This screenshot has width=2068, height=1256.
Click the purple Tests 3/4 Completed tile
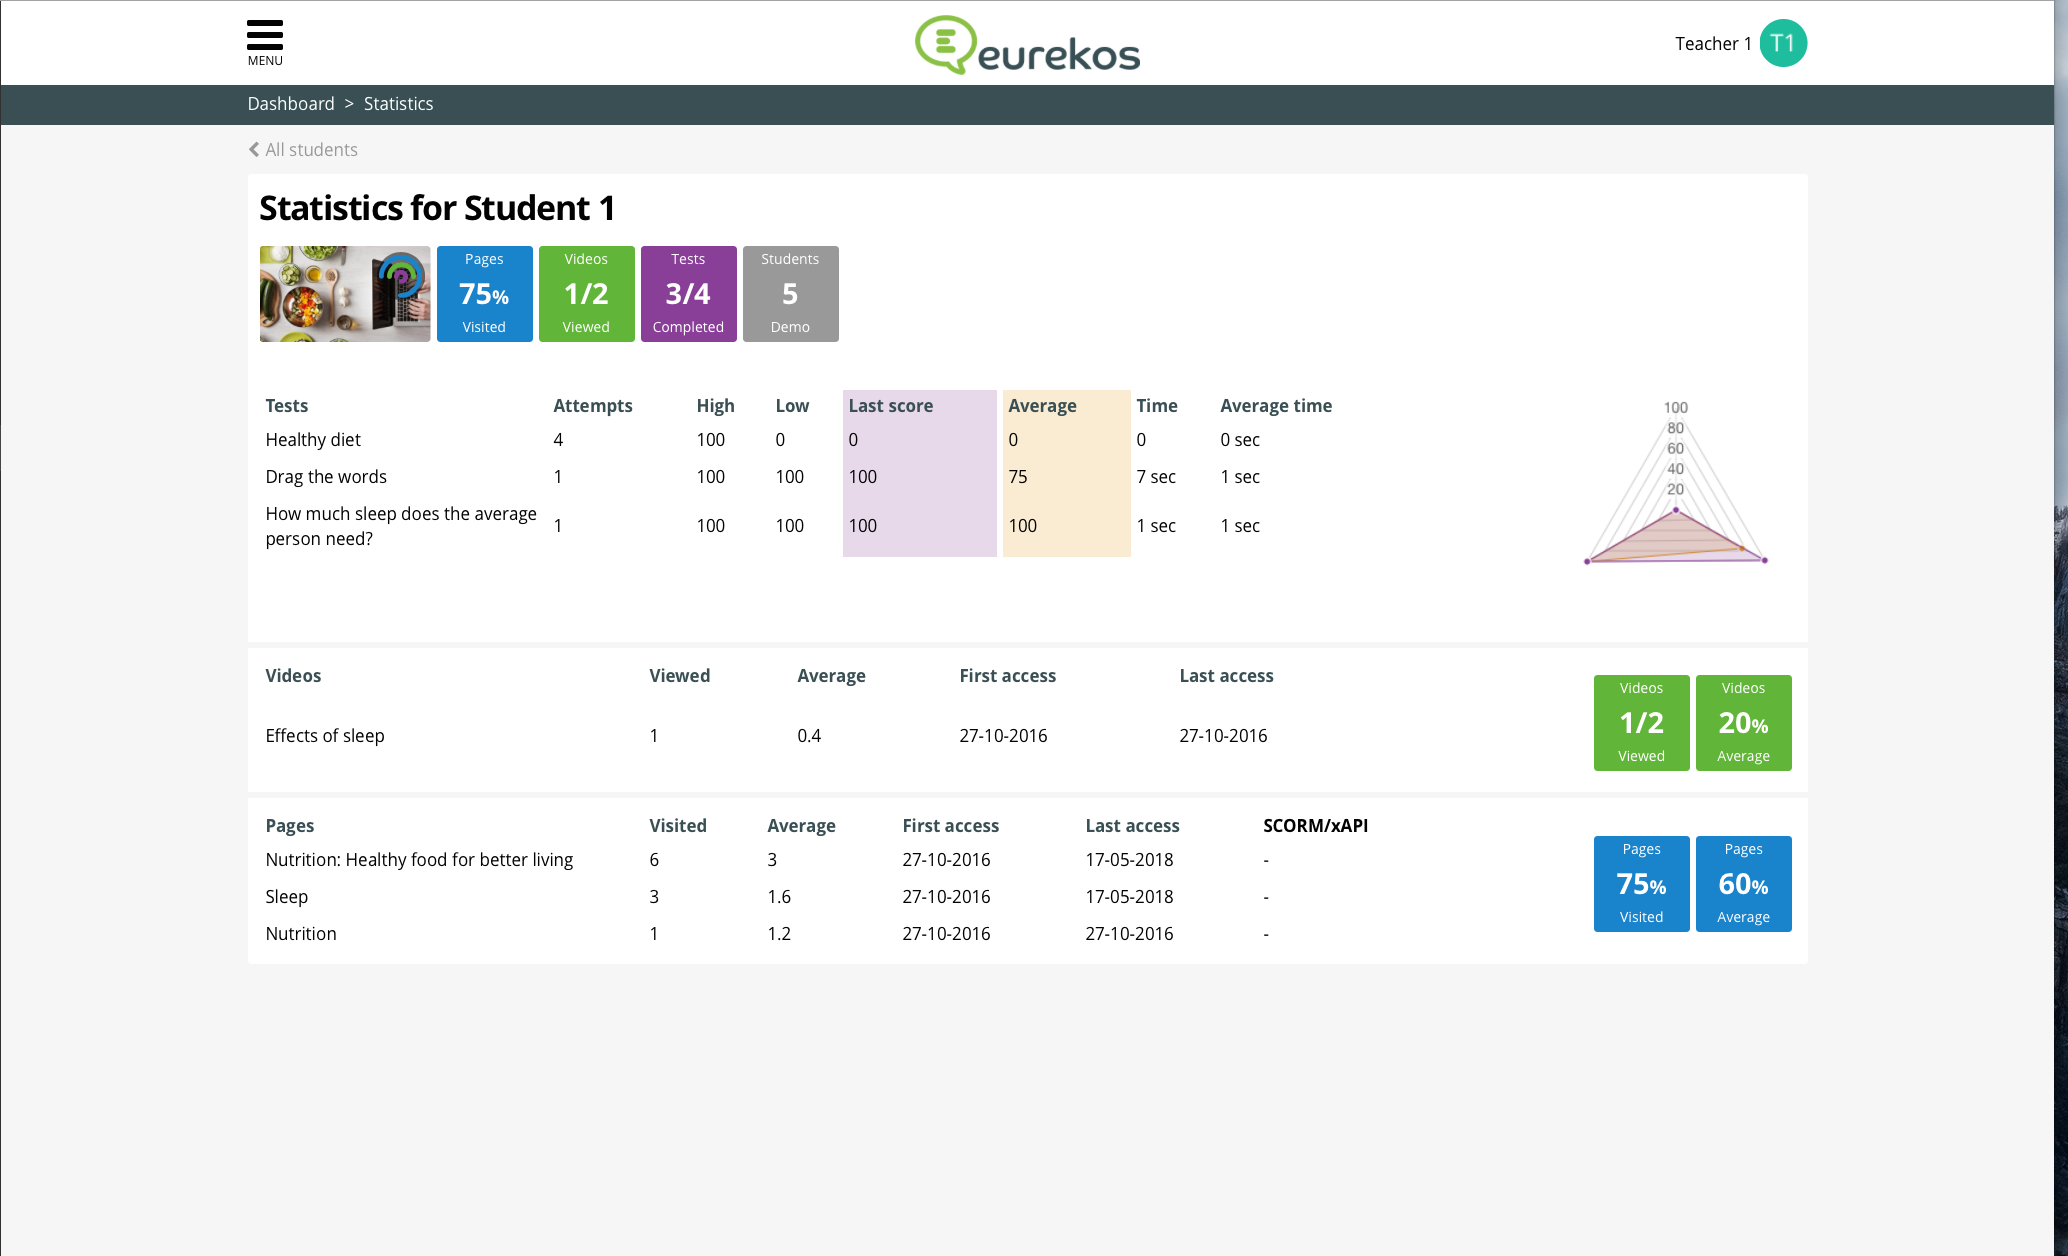[688, 294]
